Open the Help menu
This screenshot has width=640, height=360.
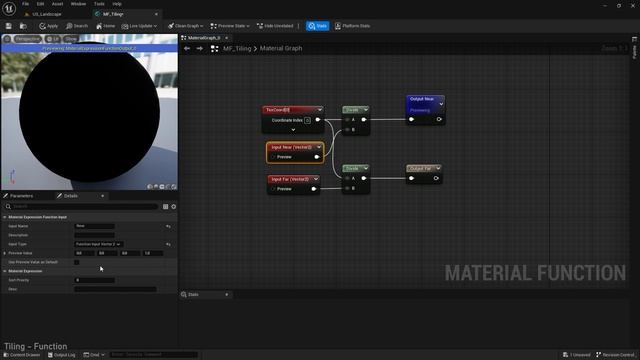point(117,4)
